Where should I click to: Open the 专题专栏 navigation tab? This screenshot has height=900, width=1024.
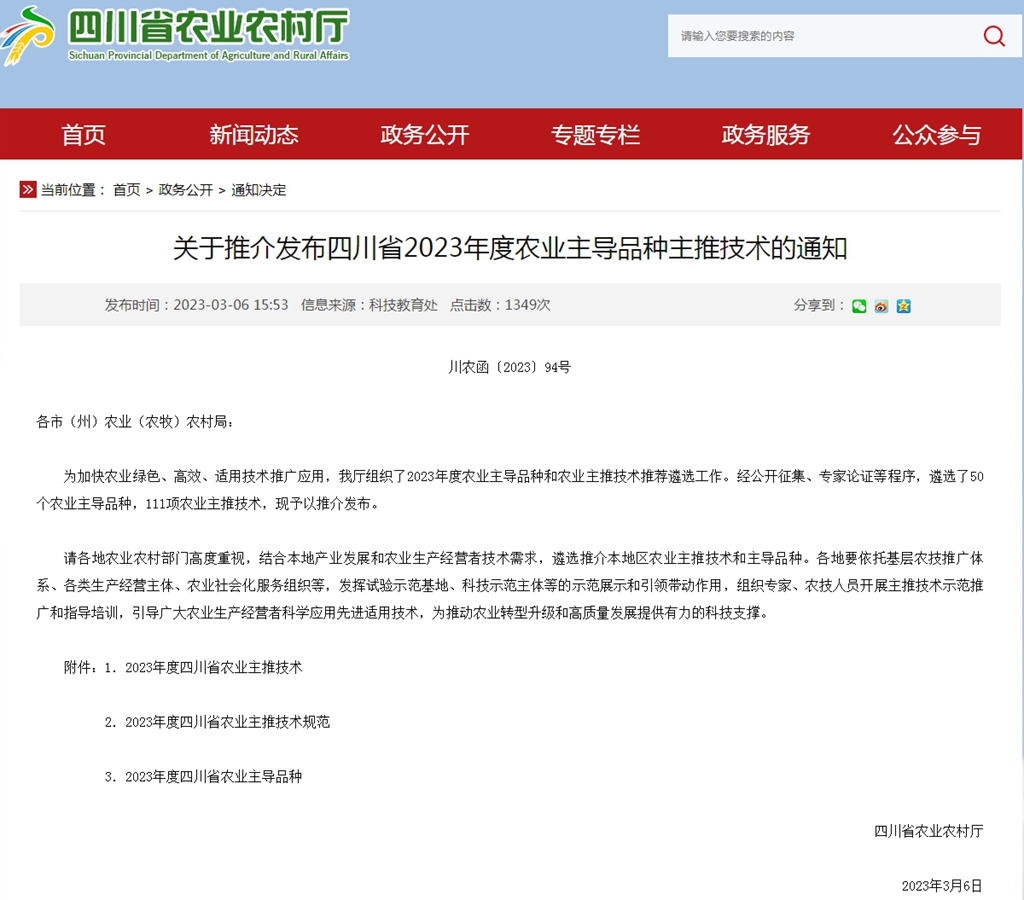coord(595,135)
